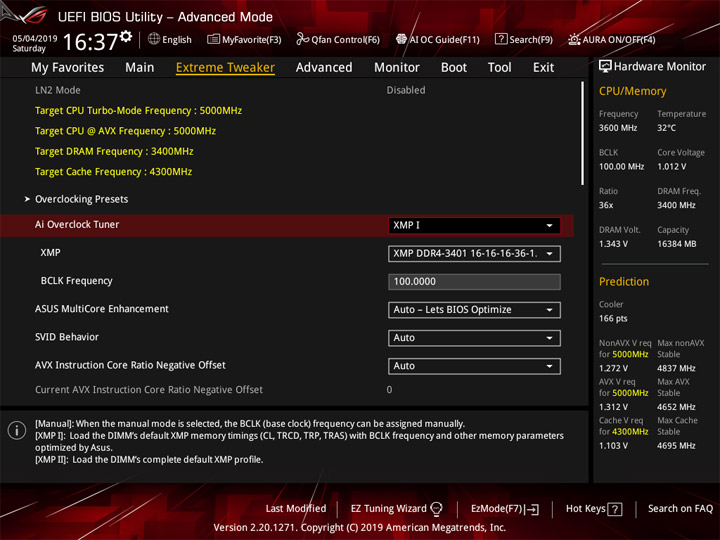The height and width of the screenshot is (540, 720).
Task: Click the info icon beside help text
Action: pos(17,430)
